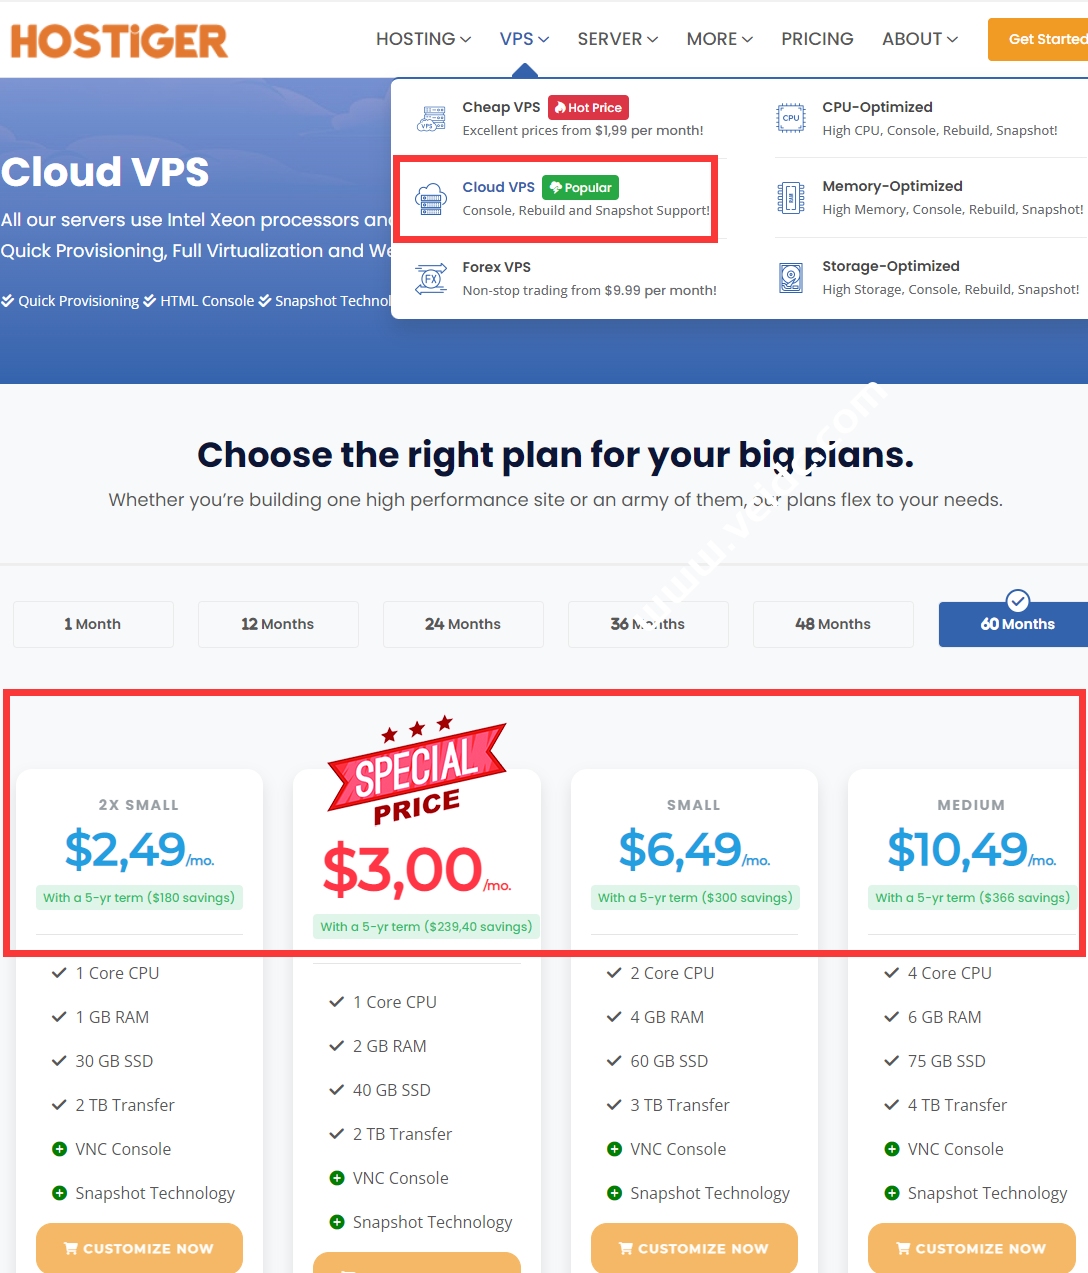
Task: Click the Forex VPS FX icon
Action: point(431,278)
